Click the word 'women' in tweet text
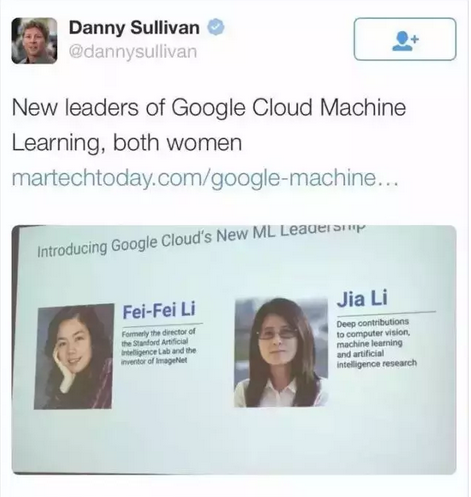This screenshot has width=471, height=497. tap(204, 143)
